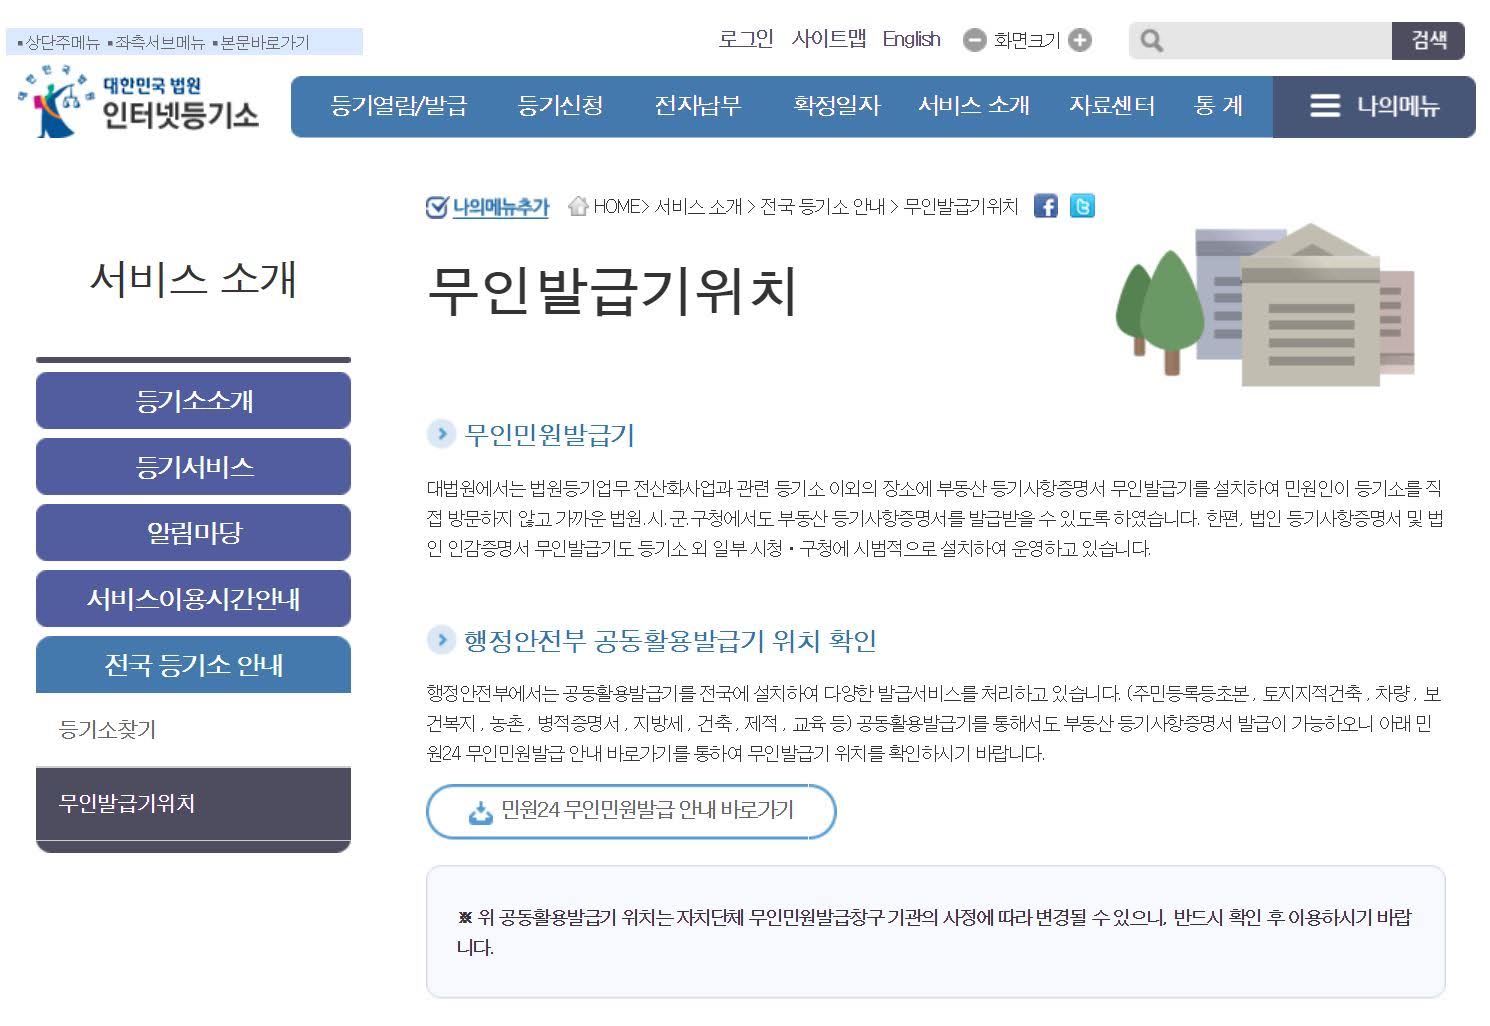Click the 로그인 link

tap(746, 40)
